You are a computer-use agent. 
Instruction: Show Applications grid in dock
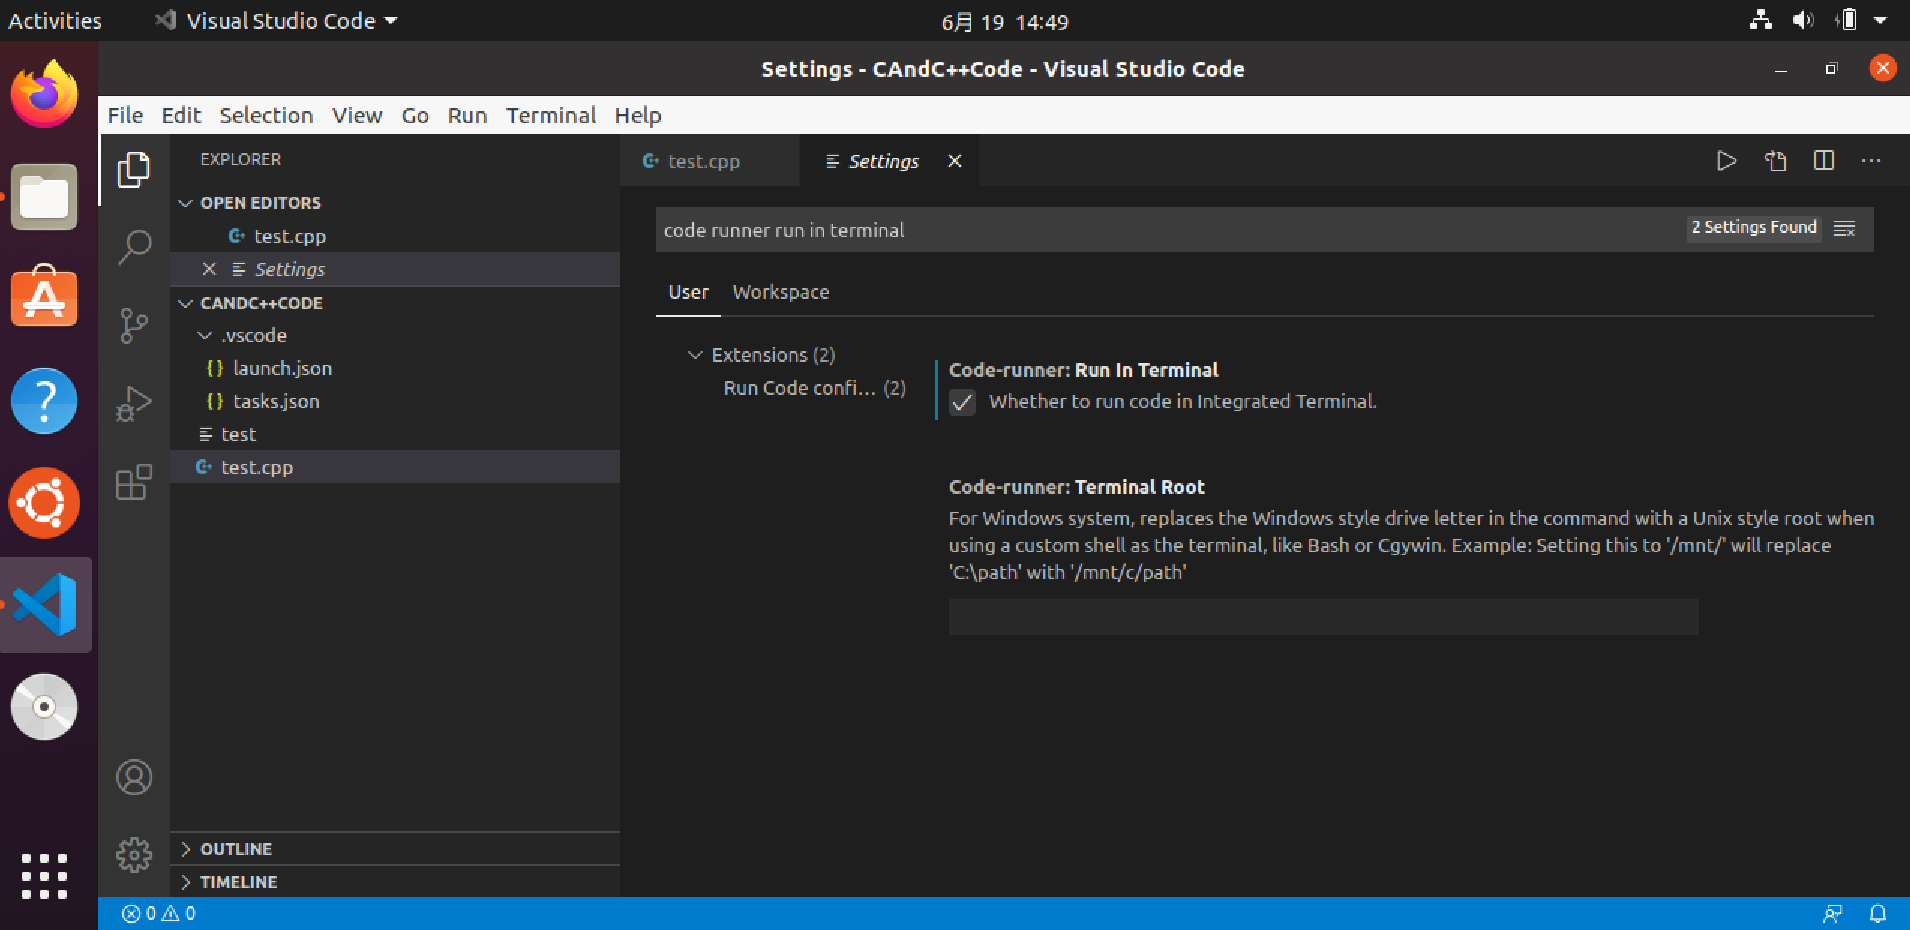[44, 877]
